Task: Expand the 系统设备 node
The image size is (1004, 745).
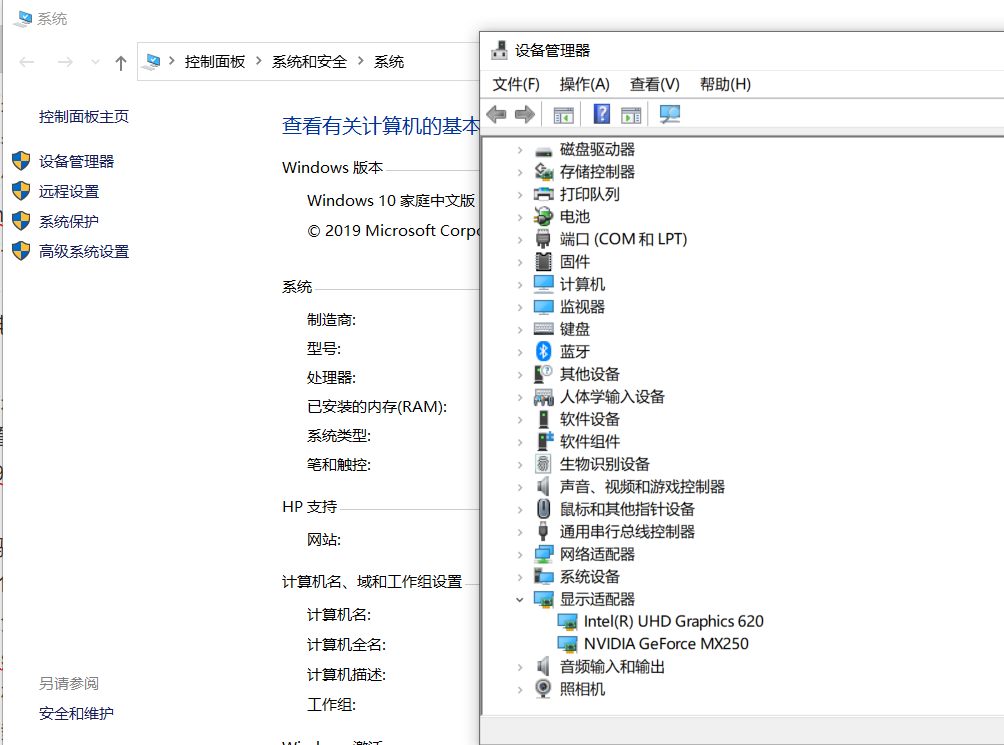Action: 520,577
